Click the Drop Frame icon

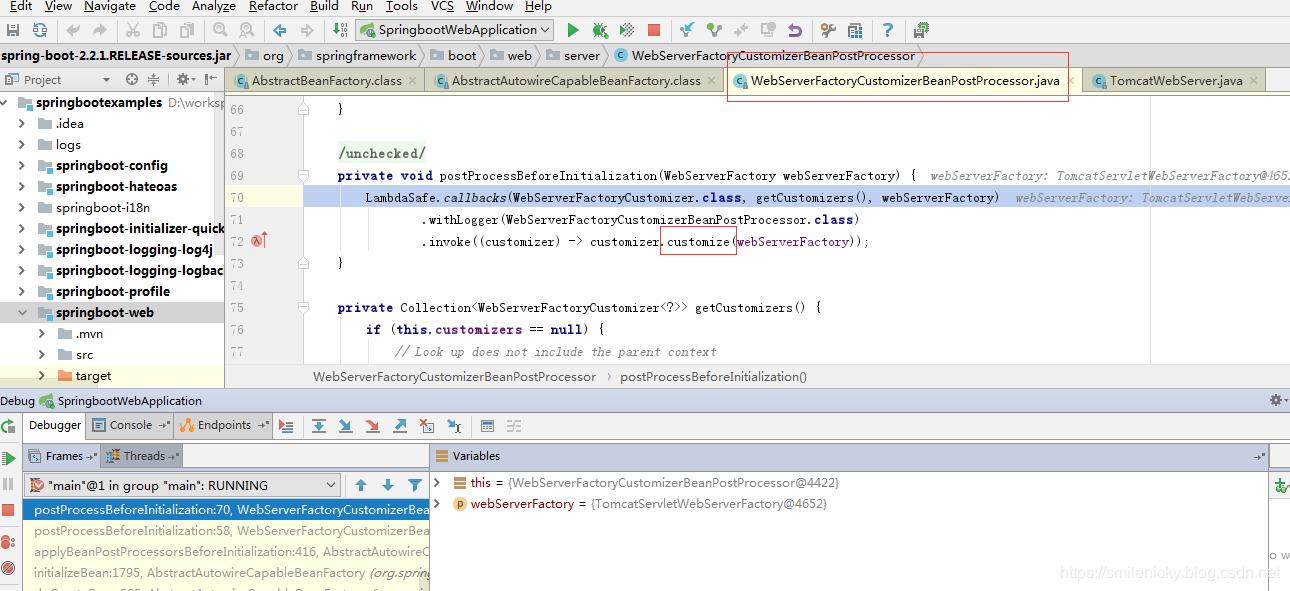427,426
